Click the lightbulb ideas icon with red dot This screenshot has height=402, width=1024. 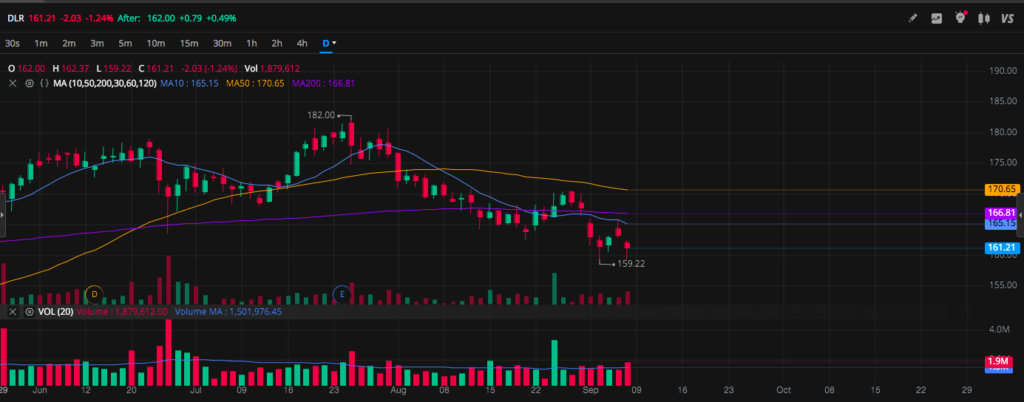[960, 18]
